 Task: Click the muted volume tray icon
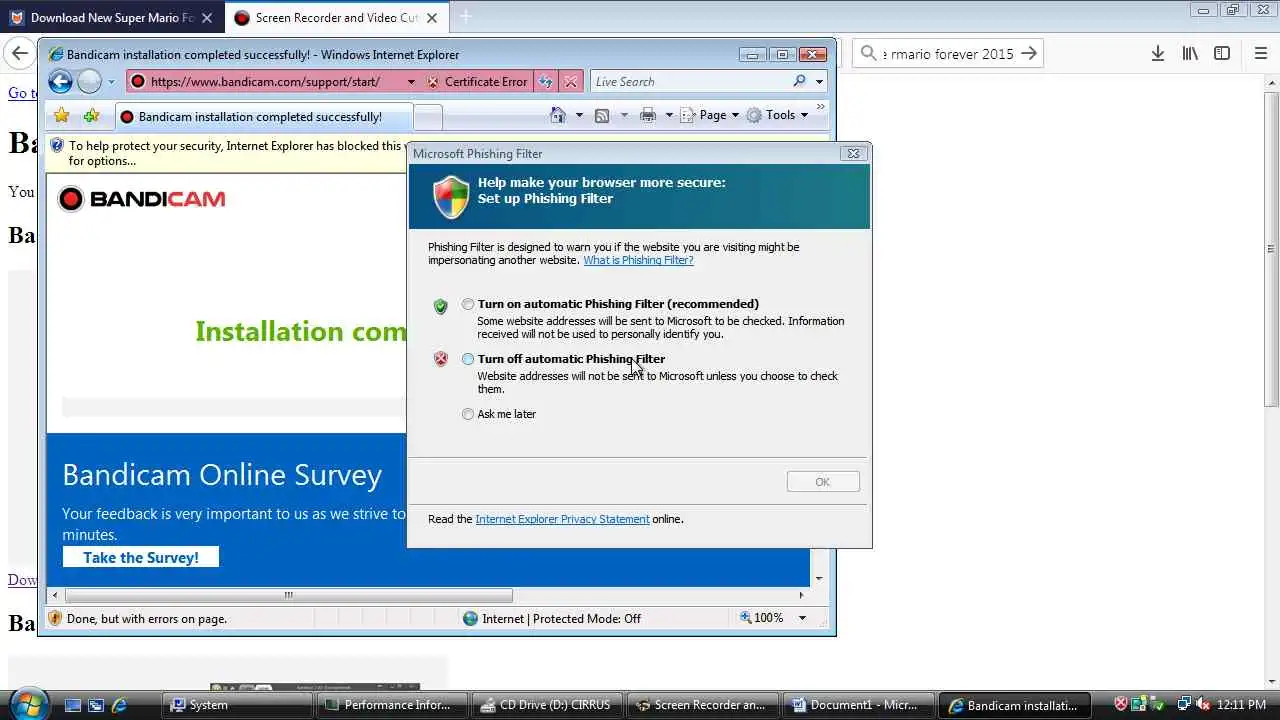(x=1203, y=704)
